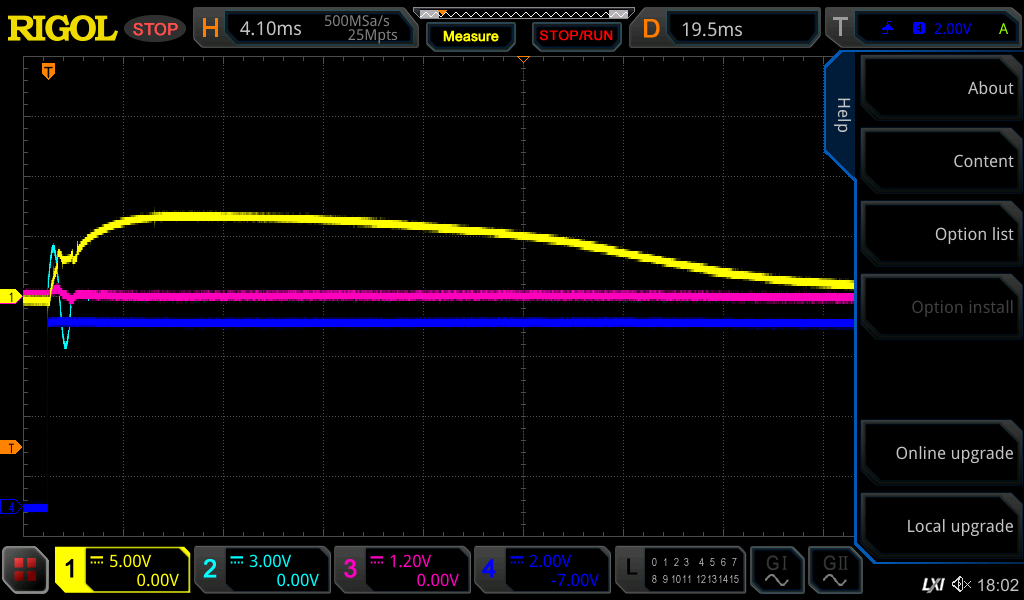Collapse the Help side panel tab
This screenshot has height=600, width=1024.
tap(841, 115)
